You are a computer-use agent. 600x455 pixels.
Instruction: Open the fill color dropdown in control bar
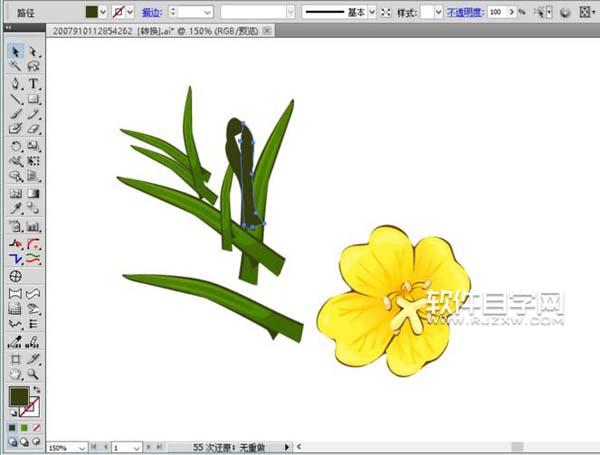(x=103, y=12)
